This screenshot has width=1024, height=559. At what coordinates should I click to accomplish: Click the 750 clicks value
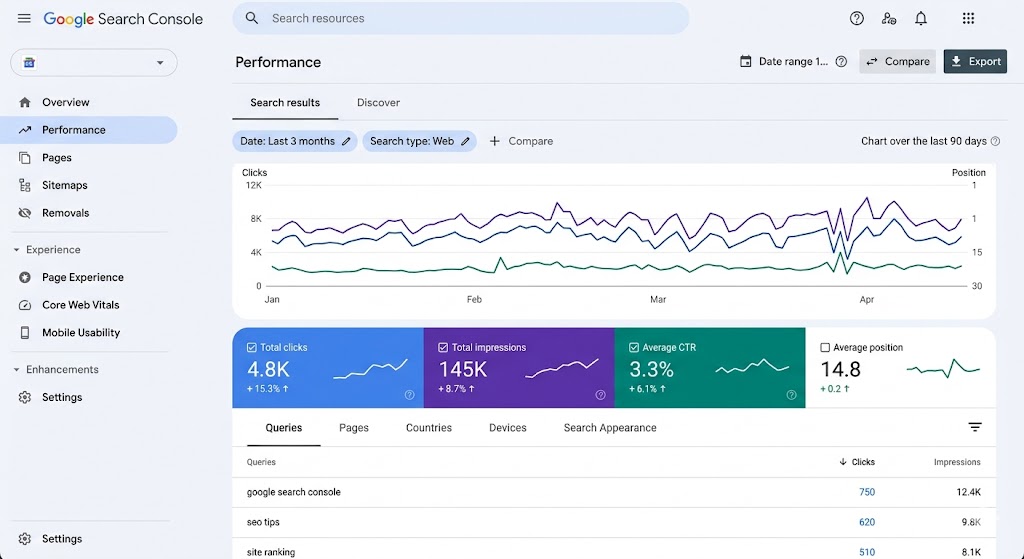pyautogui.click(x=867, y=492)
